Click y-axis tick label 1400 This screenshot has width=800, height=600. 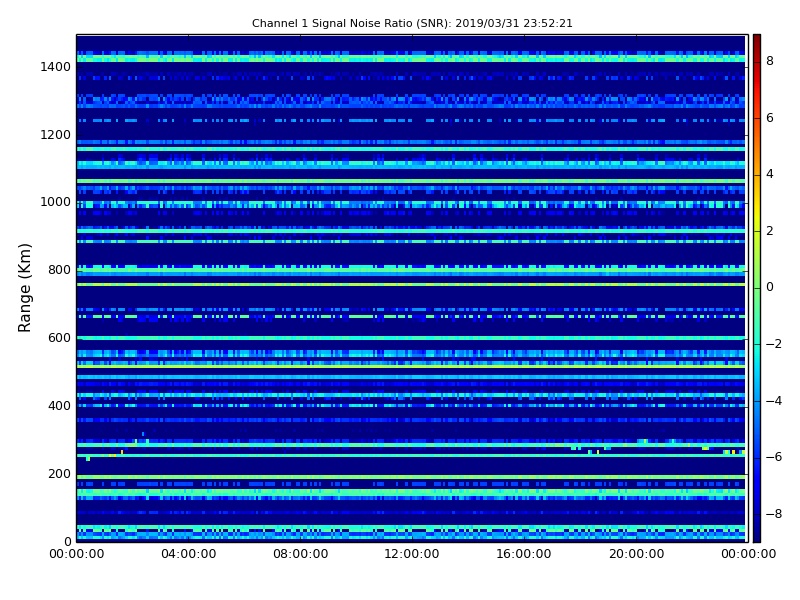[56, 67]
